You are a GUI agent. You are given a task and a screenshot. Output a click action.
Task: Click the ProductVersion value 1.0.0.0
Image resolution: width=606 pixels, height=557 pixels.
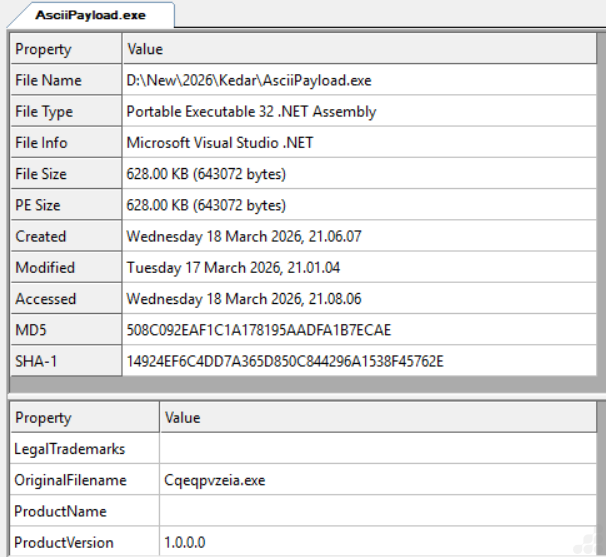pyautogui.click(x=184, y=542)
